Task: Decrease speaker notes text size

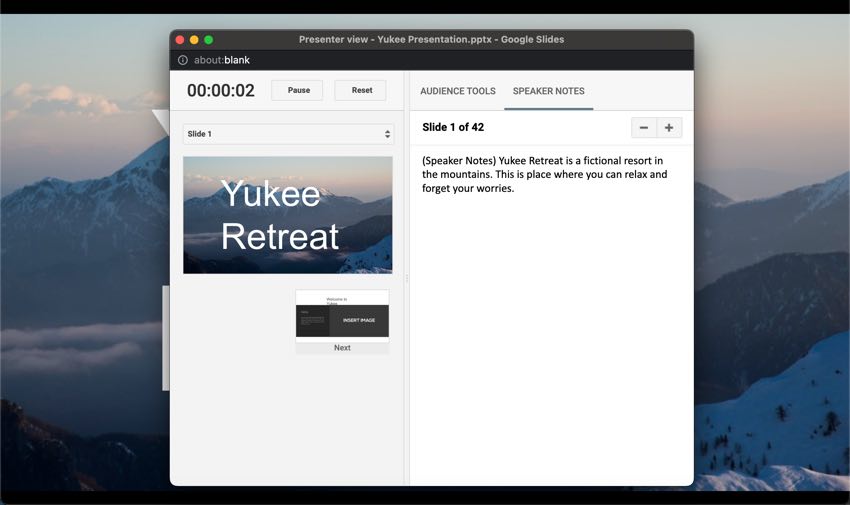Action: click(x=643, y=127)
